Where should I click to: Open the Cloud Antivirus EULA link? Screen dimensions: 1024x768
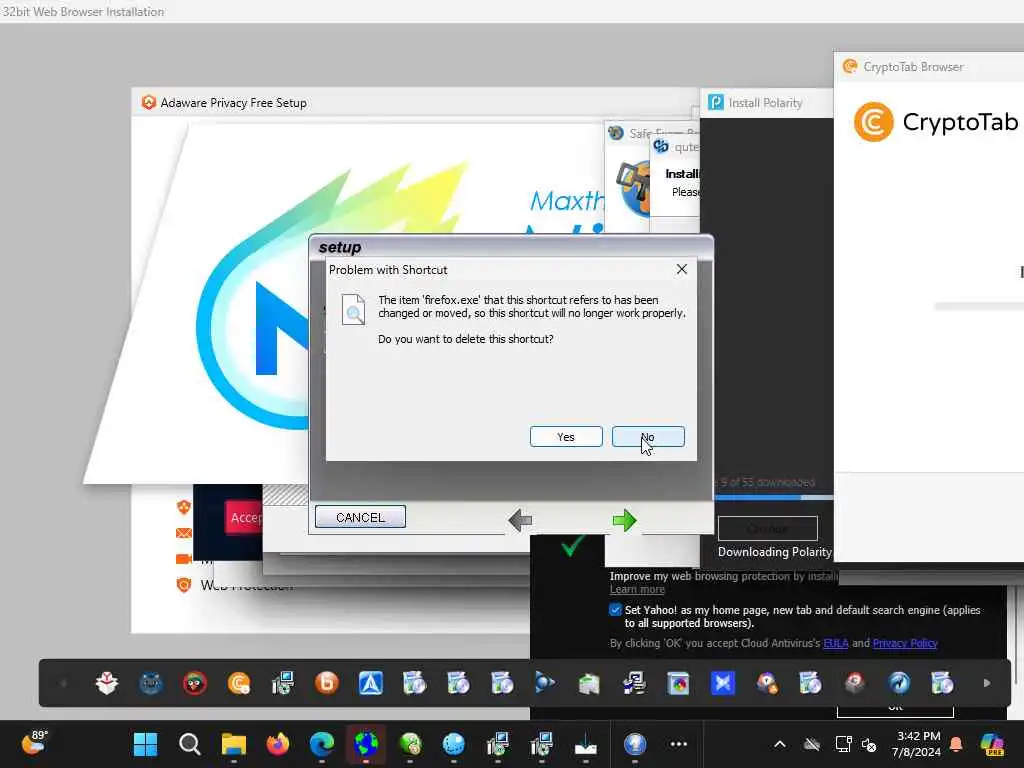pos(835,643)
